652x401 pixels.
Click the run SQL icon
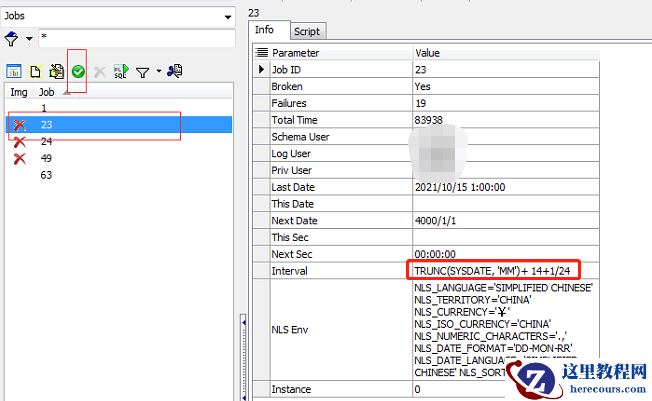point(120,72)
